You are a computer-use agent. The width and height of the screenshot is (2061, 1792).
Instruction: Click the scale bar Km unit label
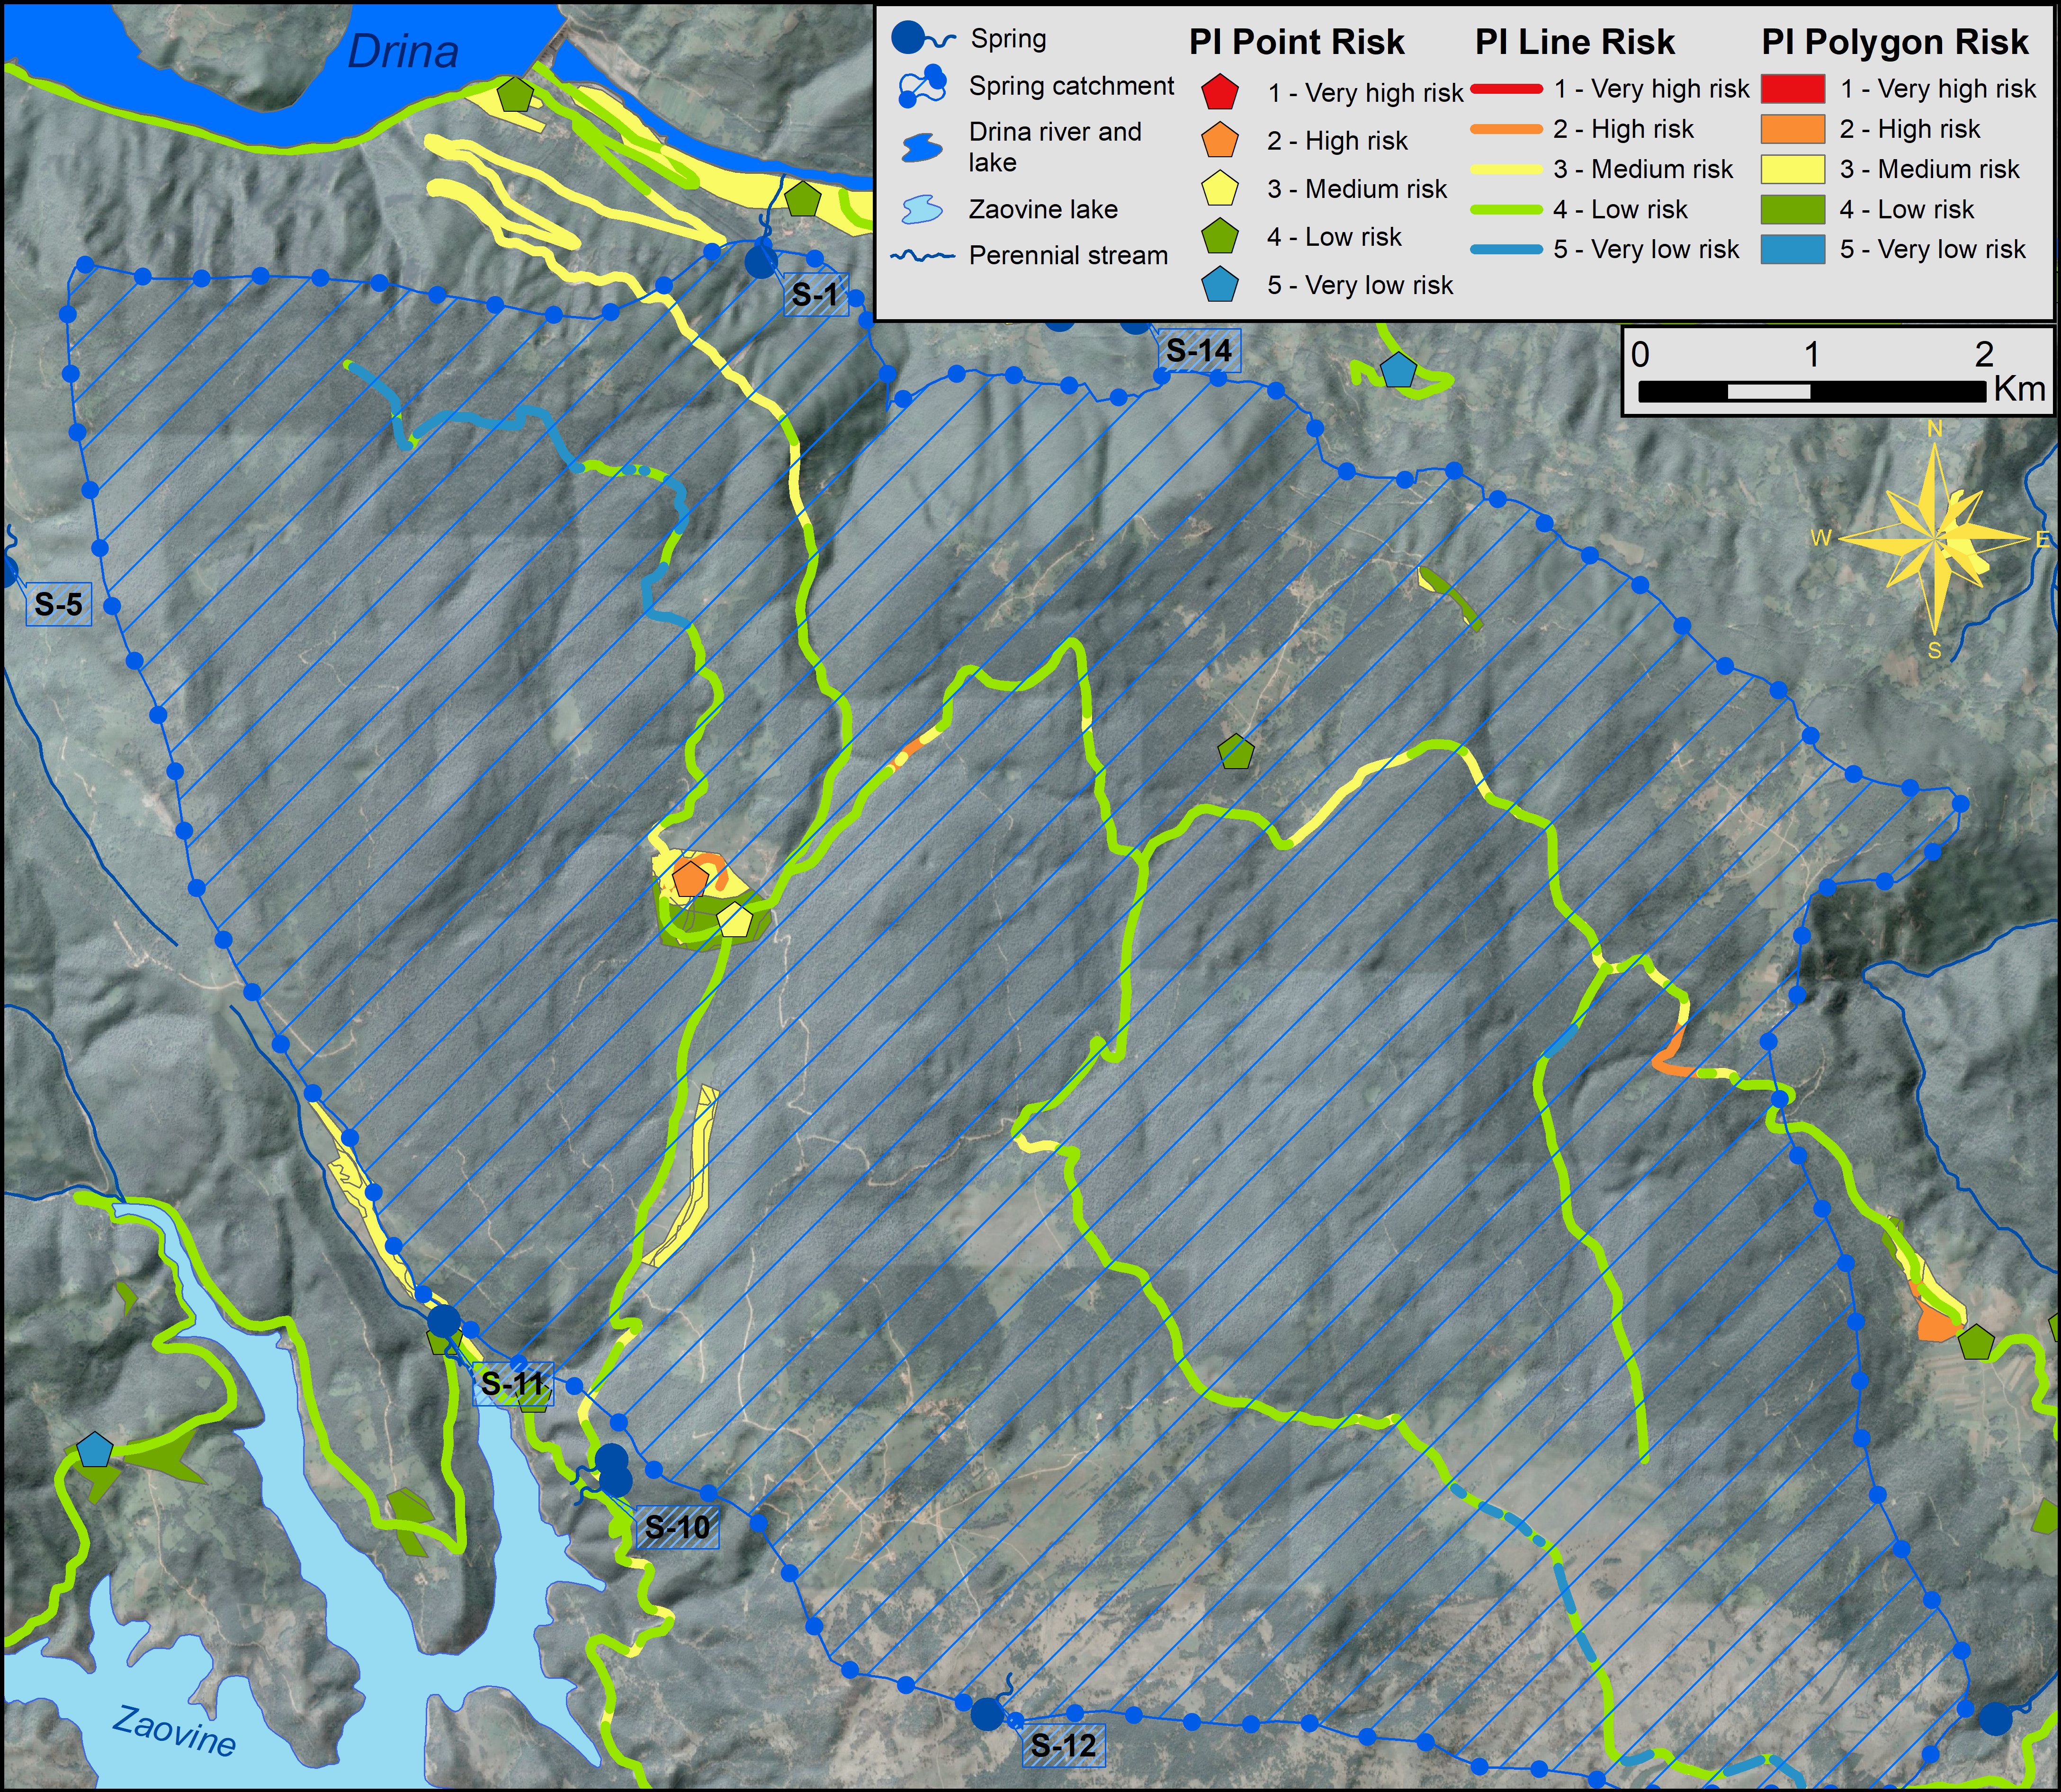click(x=2019, y=388)
